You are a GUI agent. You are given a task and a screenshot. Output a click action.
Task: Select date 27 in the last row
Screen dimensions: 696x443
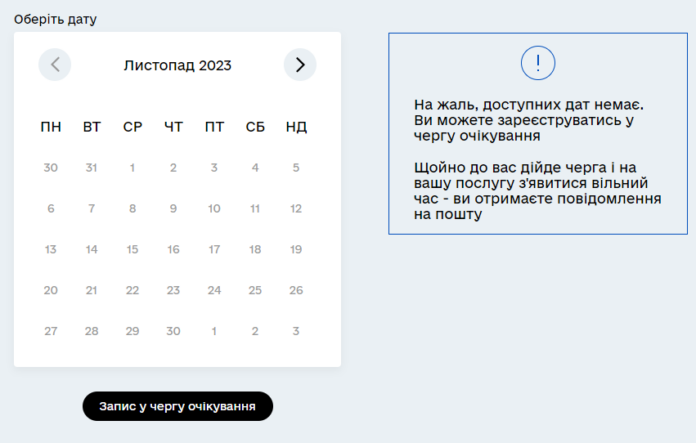click(x=51, y=331)
